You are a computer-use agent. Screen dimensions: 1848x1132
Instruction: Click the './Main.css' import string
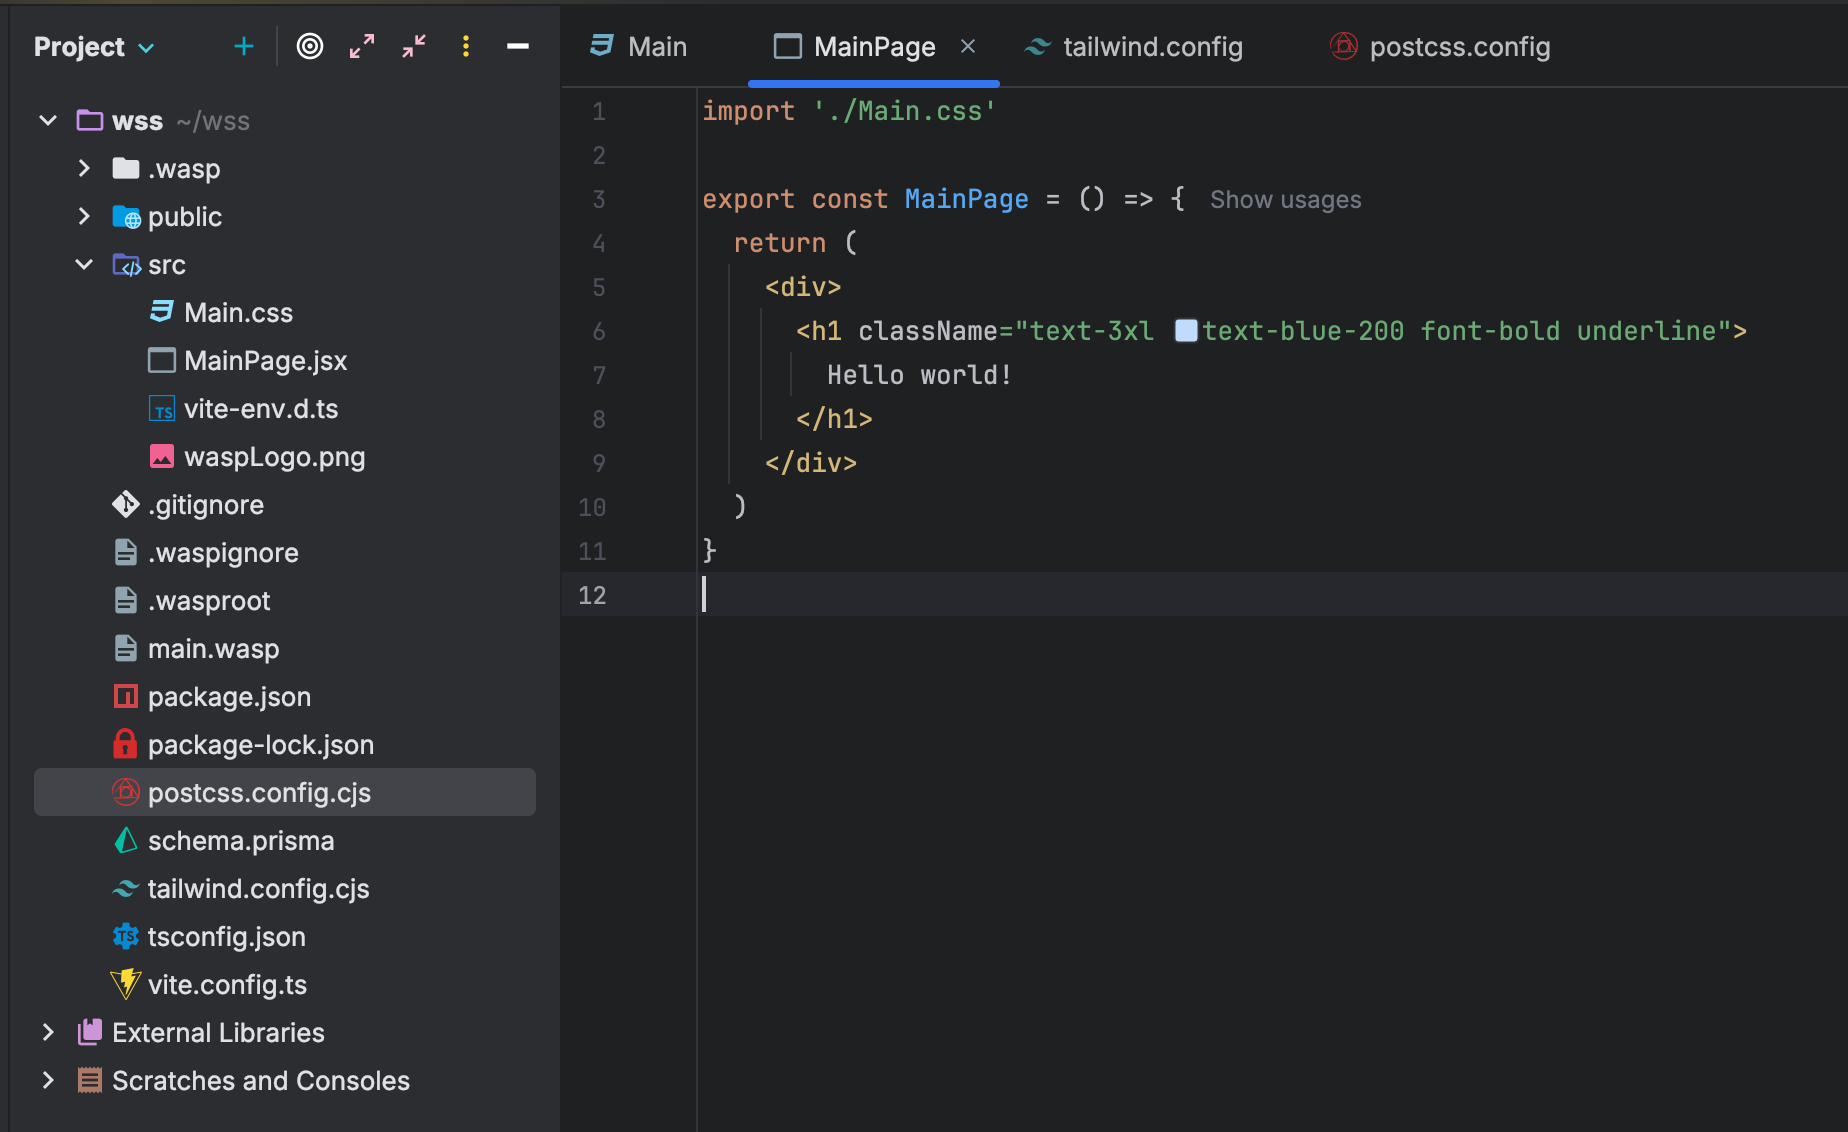905,111
